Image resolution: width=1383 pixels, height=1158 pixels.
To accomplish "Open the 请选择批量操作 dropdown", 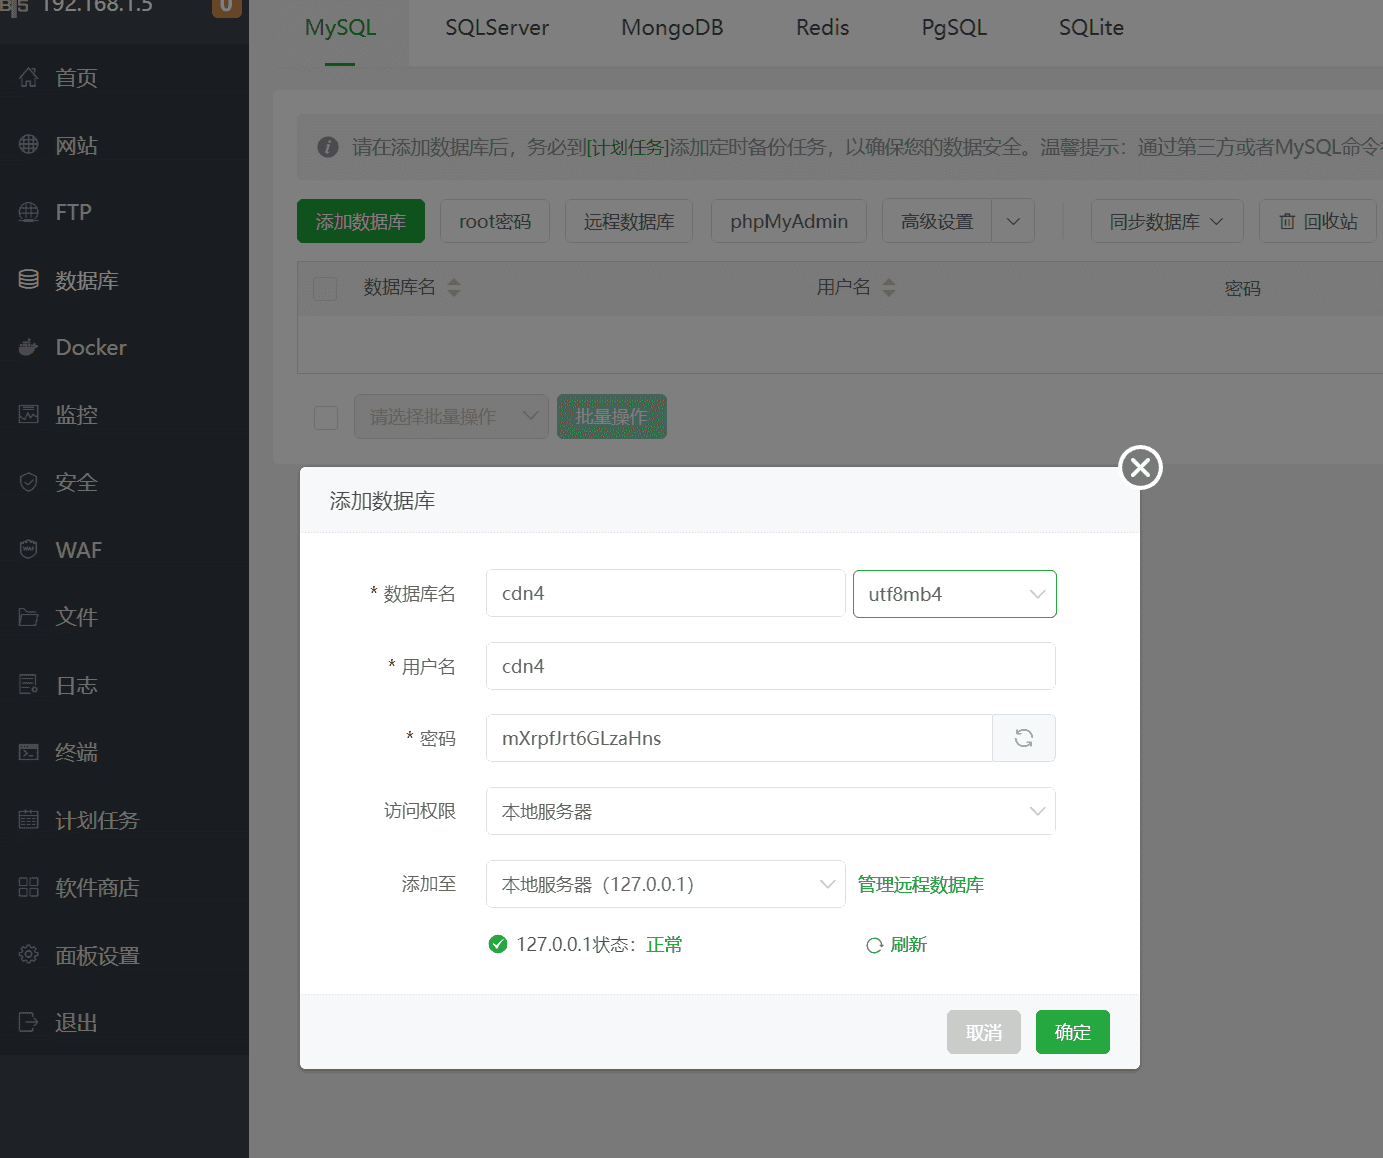I will click(x=451, y=417).
